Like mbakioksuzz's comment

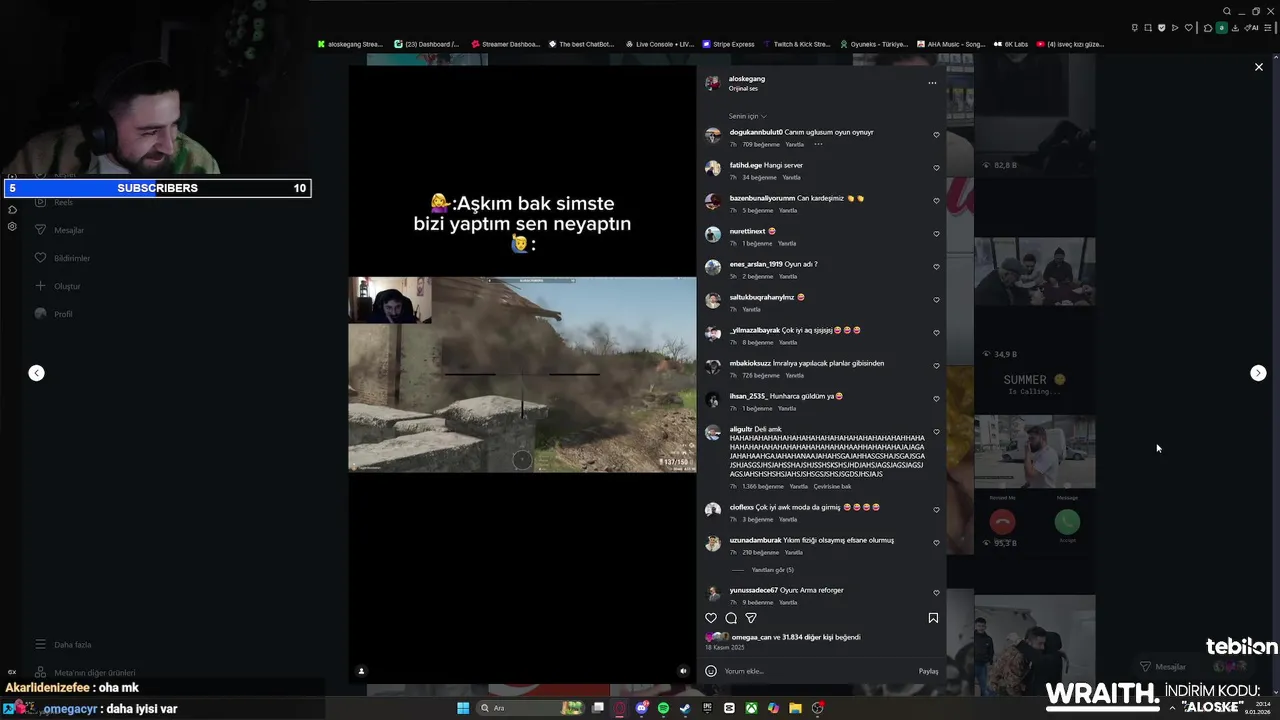click(x=936, y=366)
